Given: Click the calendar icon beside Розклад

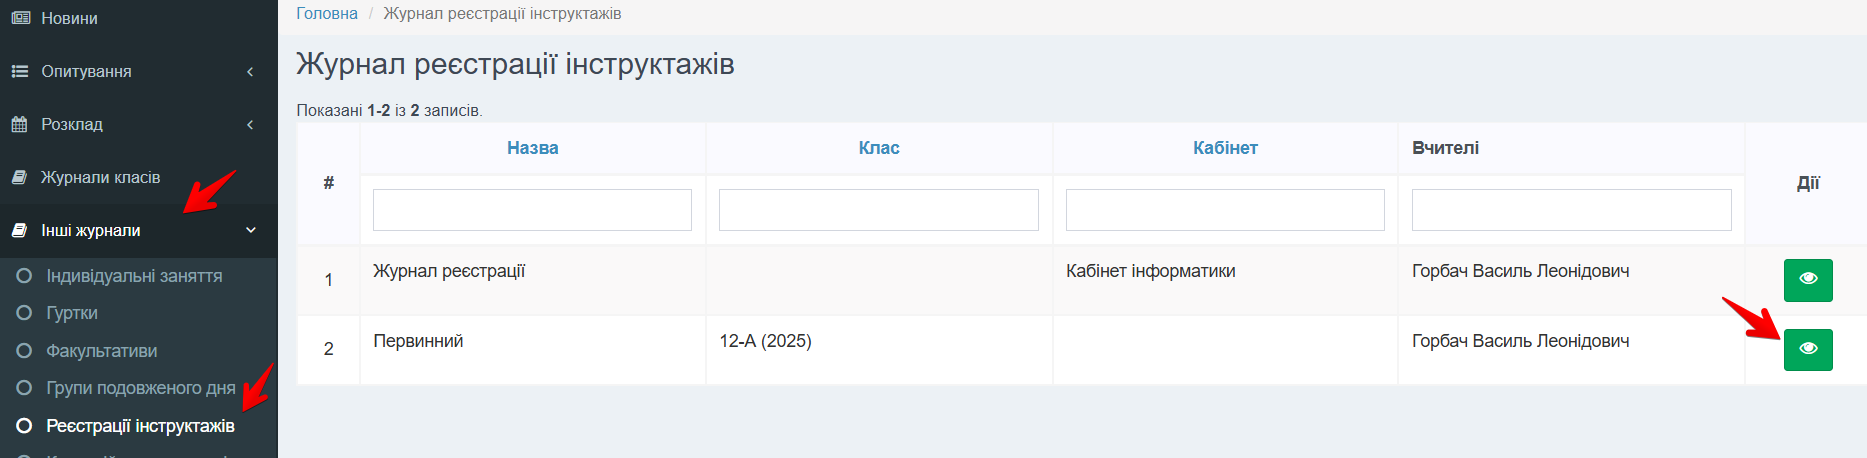Looking at the screenshot, I should point(20,124).
